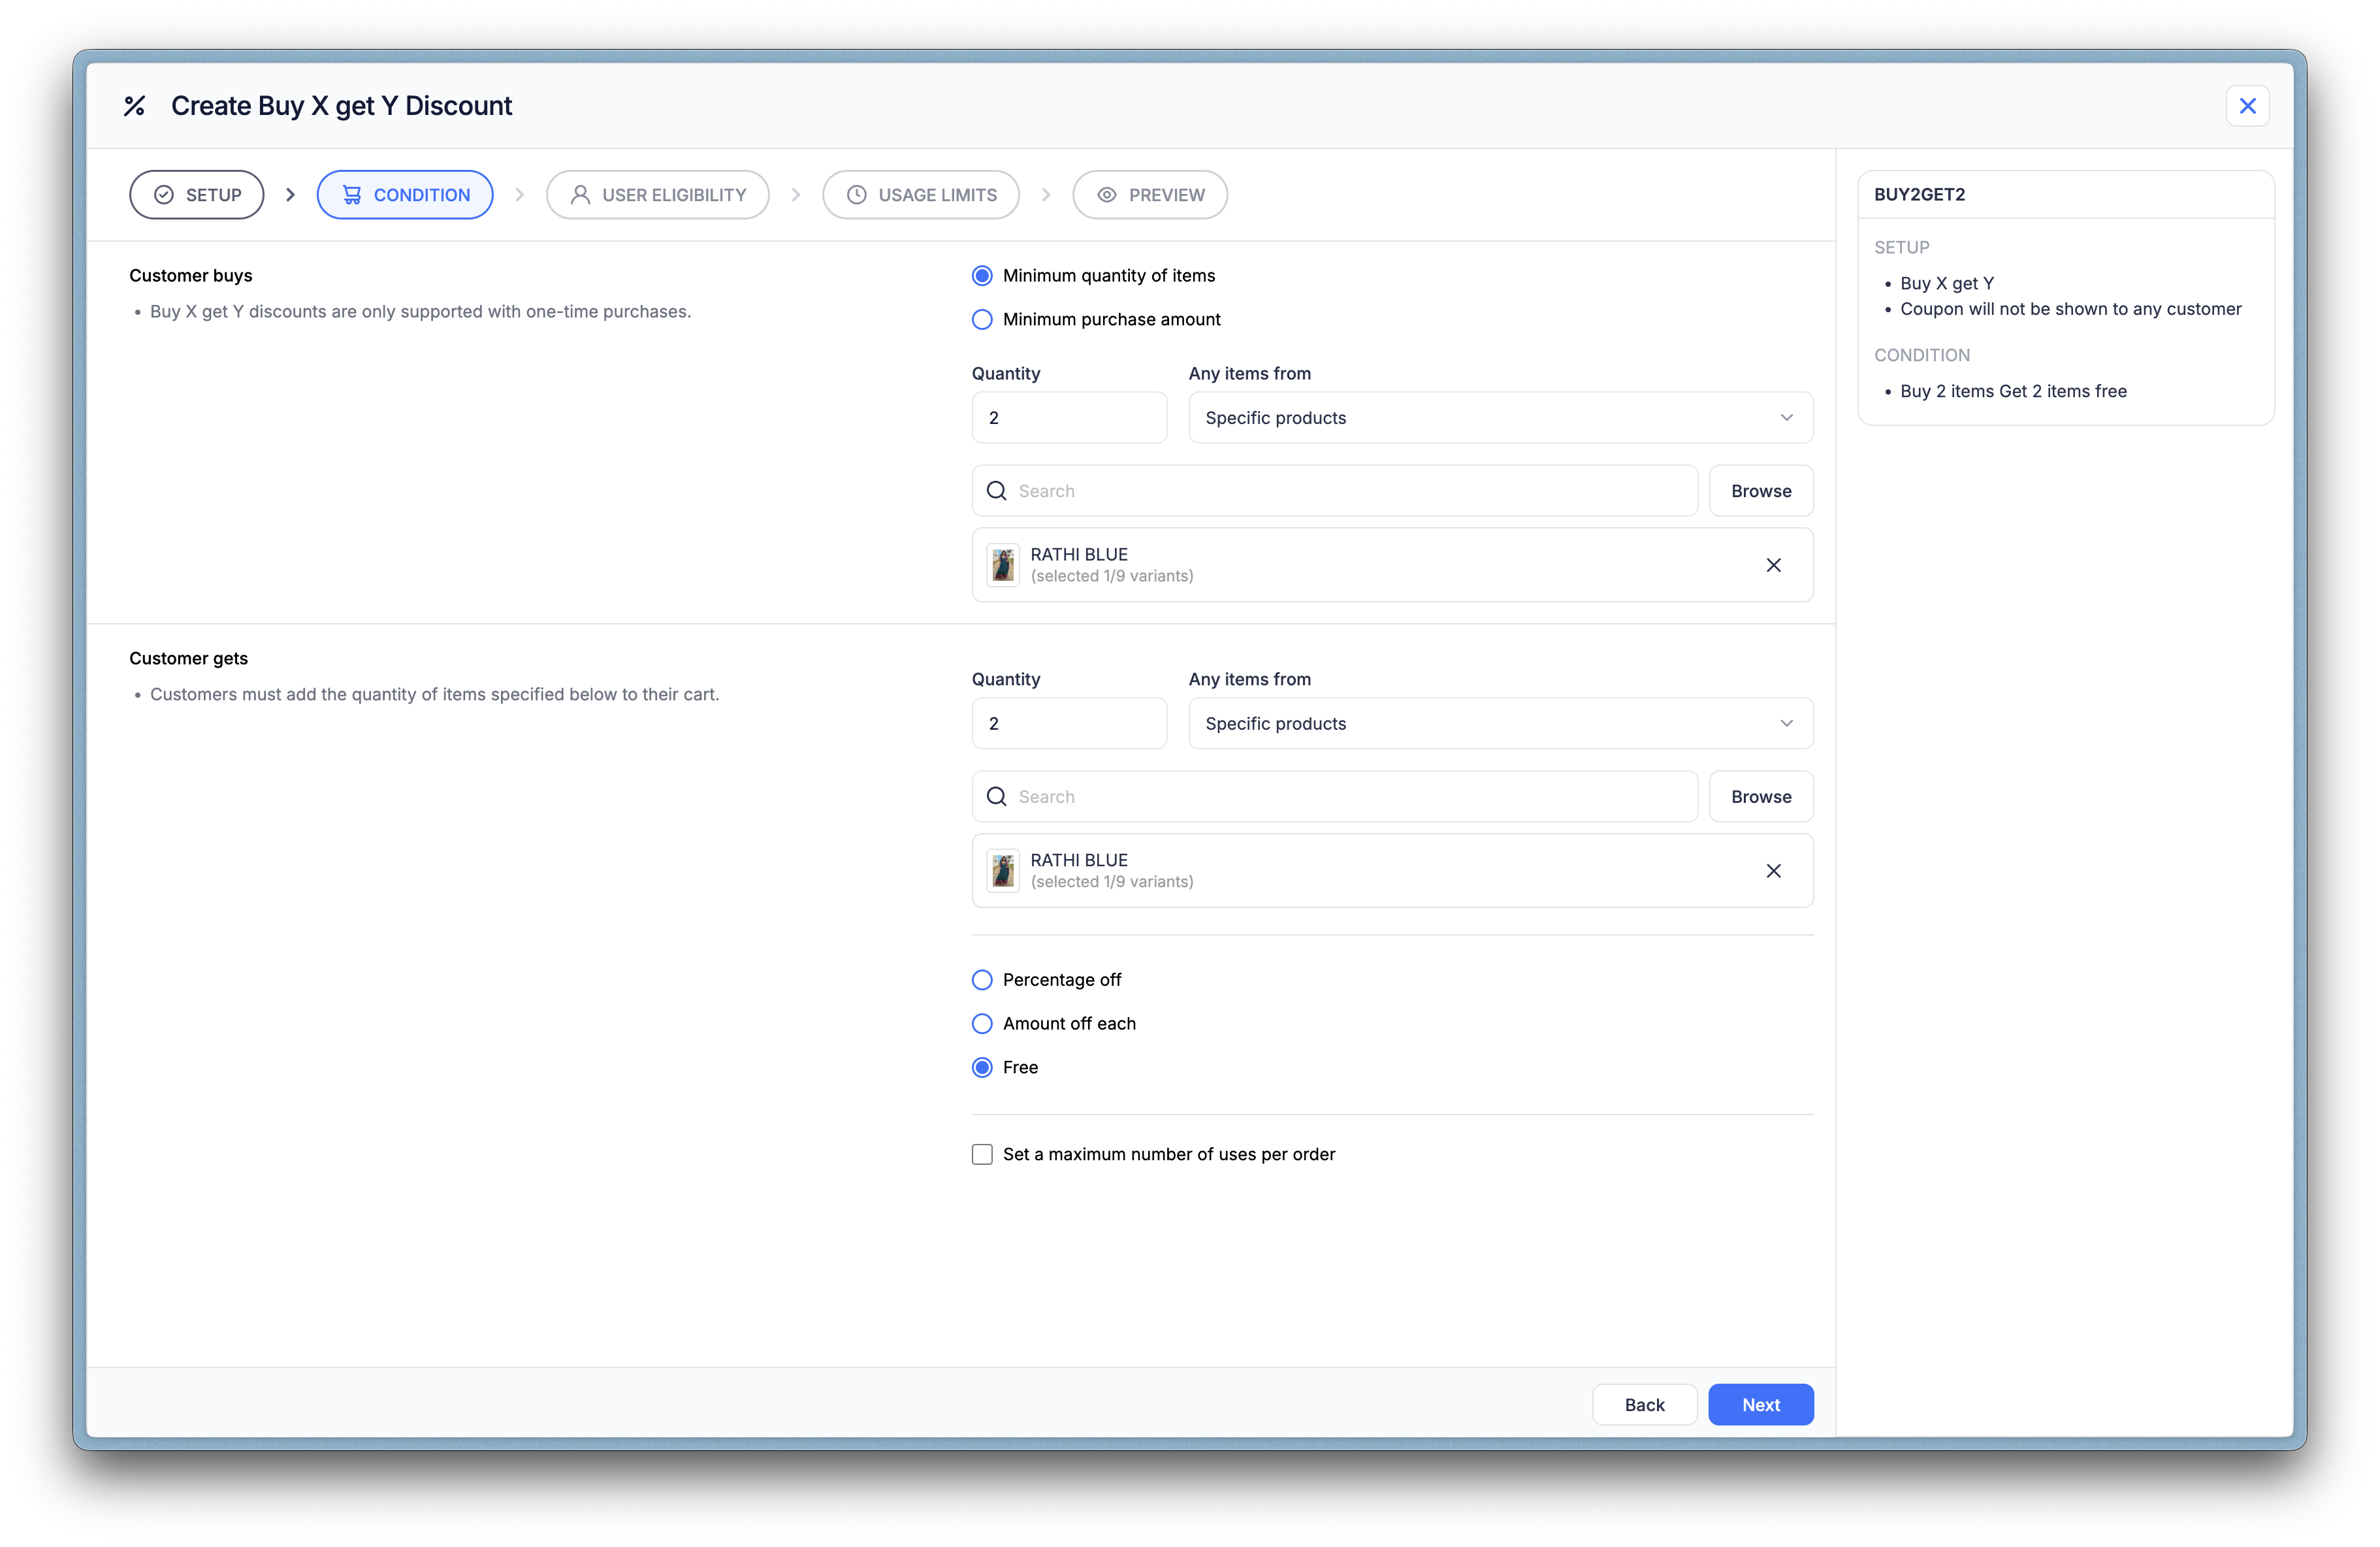
Task: Click the eye icon on the Preview step
Action: (1106, 195)
